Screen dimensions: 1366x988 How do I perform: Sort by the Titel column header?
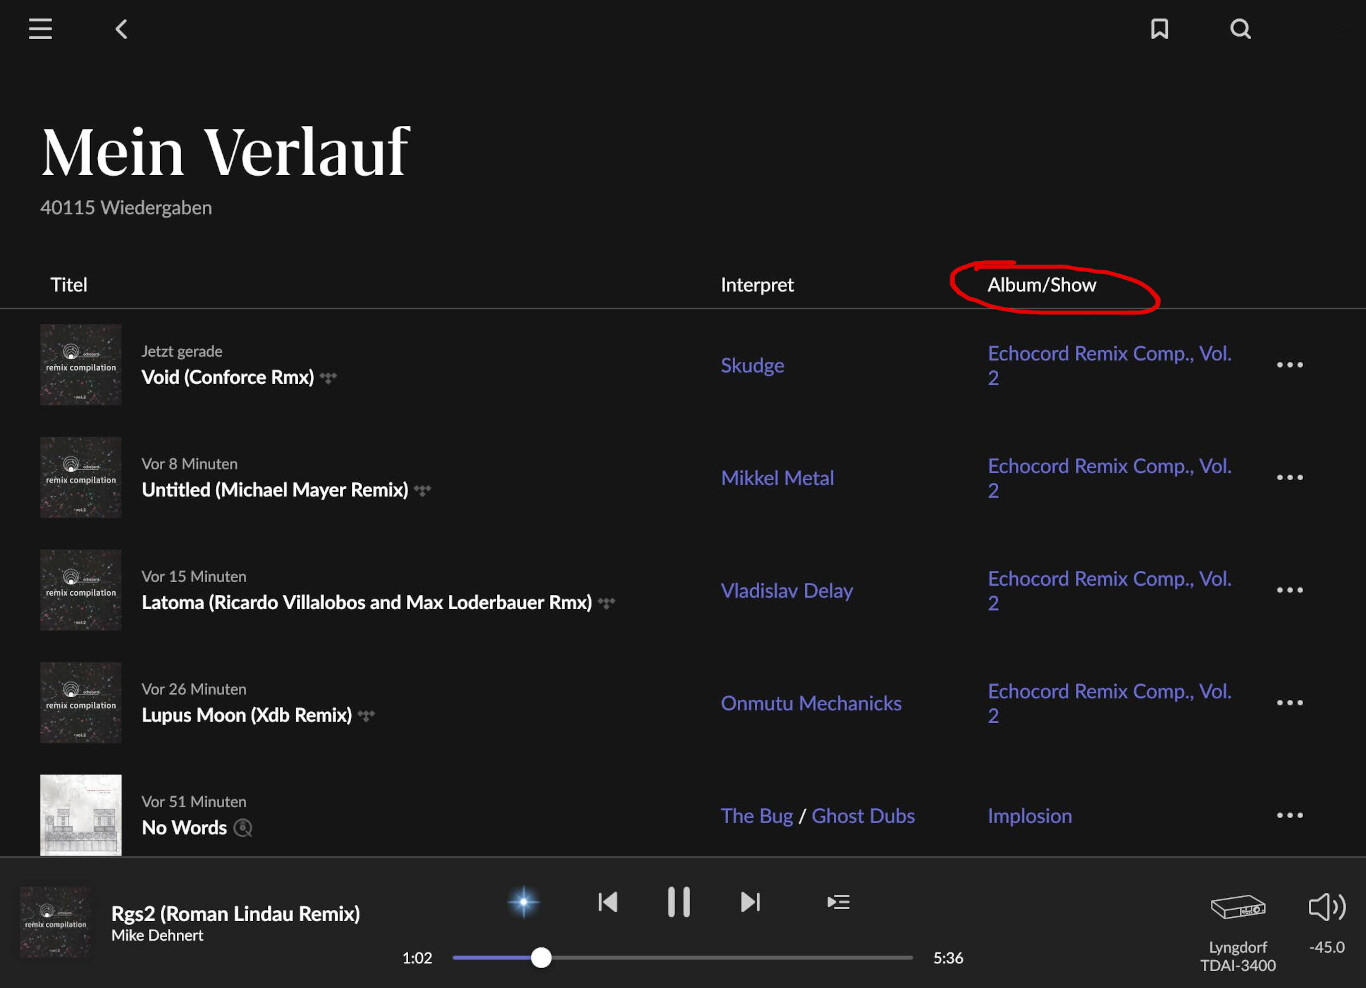[69, 285]
